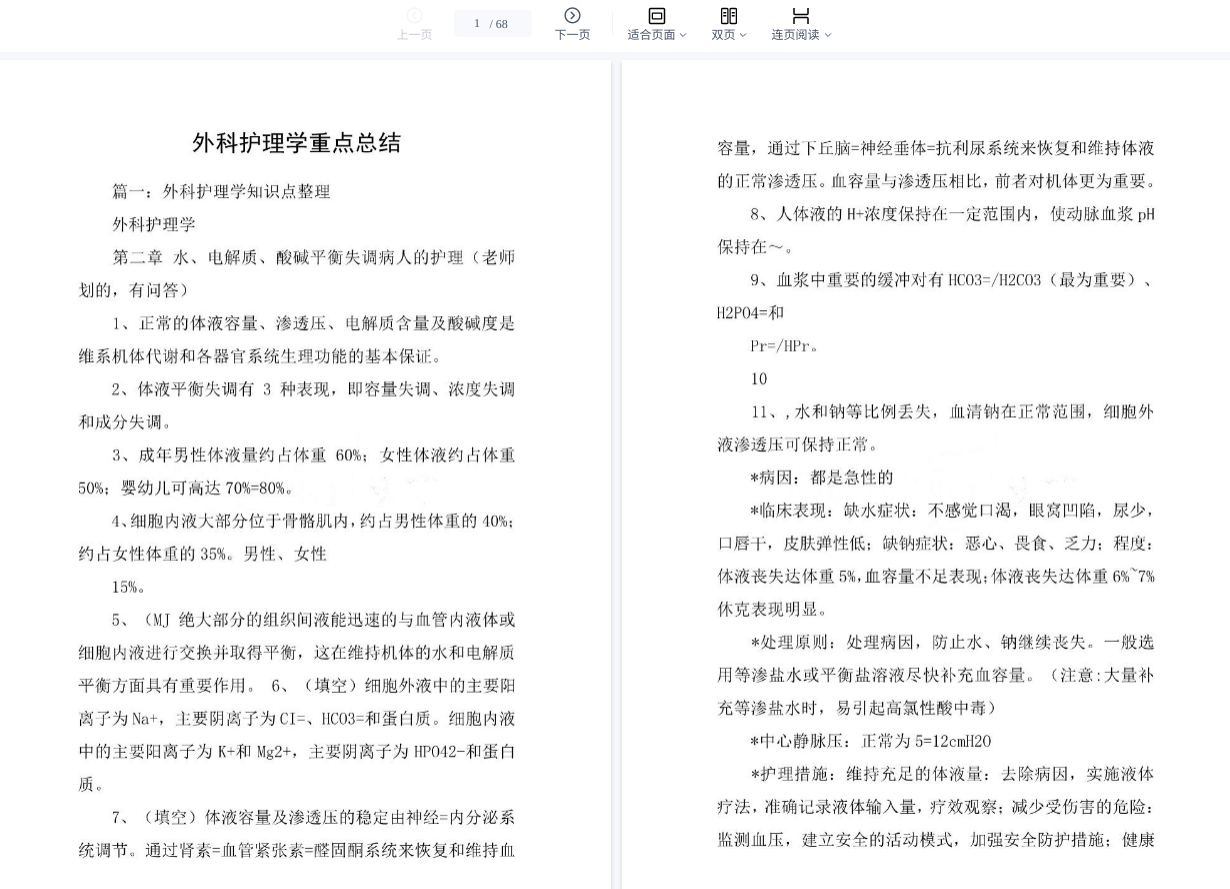Click the fit-page (适合页面) icon
Image resolution: width=1230 pixels, height=889 pixels.
(x=656, y=15)
